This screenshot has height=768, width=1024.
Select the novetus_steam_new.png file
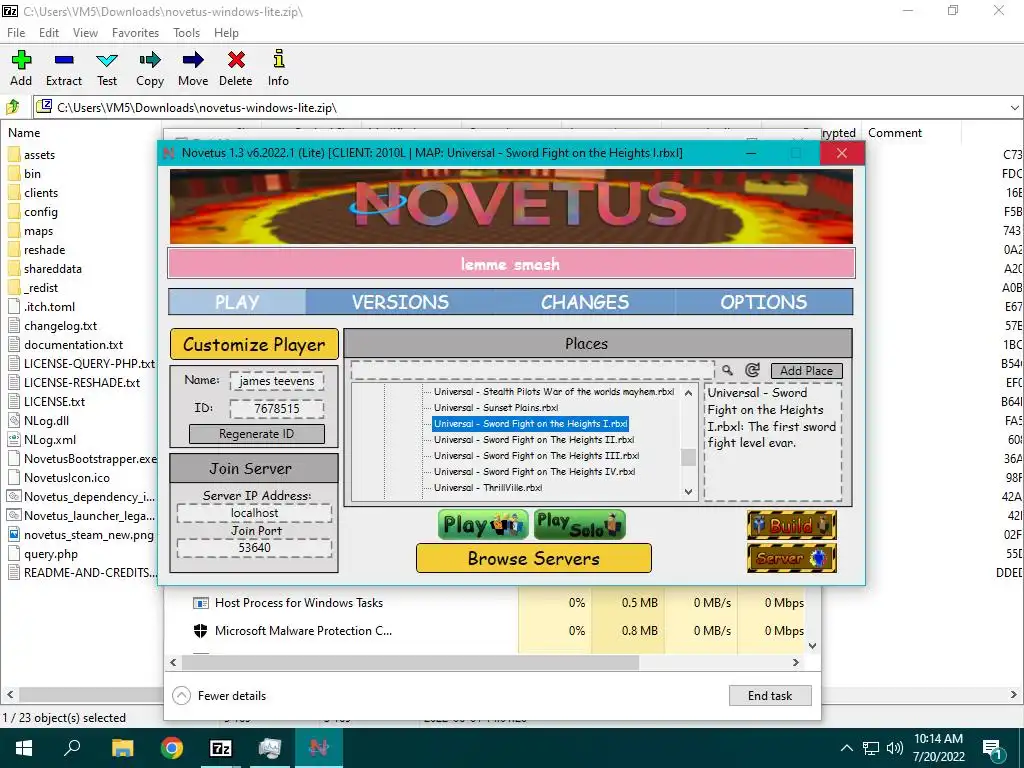(x=81, y=535)
